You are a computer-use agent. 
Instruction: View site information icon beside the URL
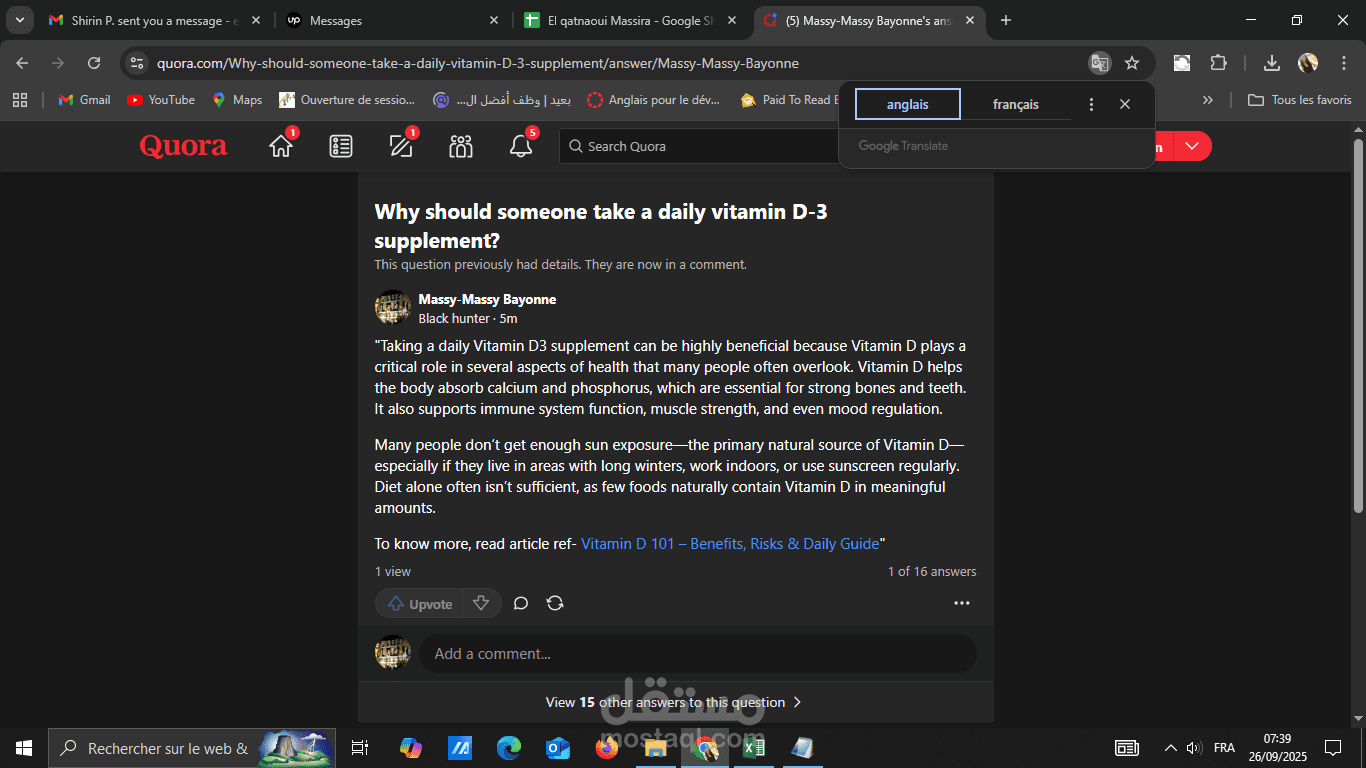[x=138, y=63]
